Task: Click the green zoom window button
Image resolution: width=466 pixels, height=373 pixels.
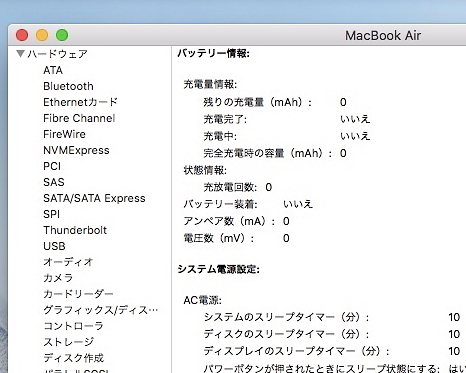Action: 62,35
